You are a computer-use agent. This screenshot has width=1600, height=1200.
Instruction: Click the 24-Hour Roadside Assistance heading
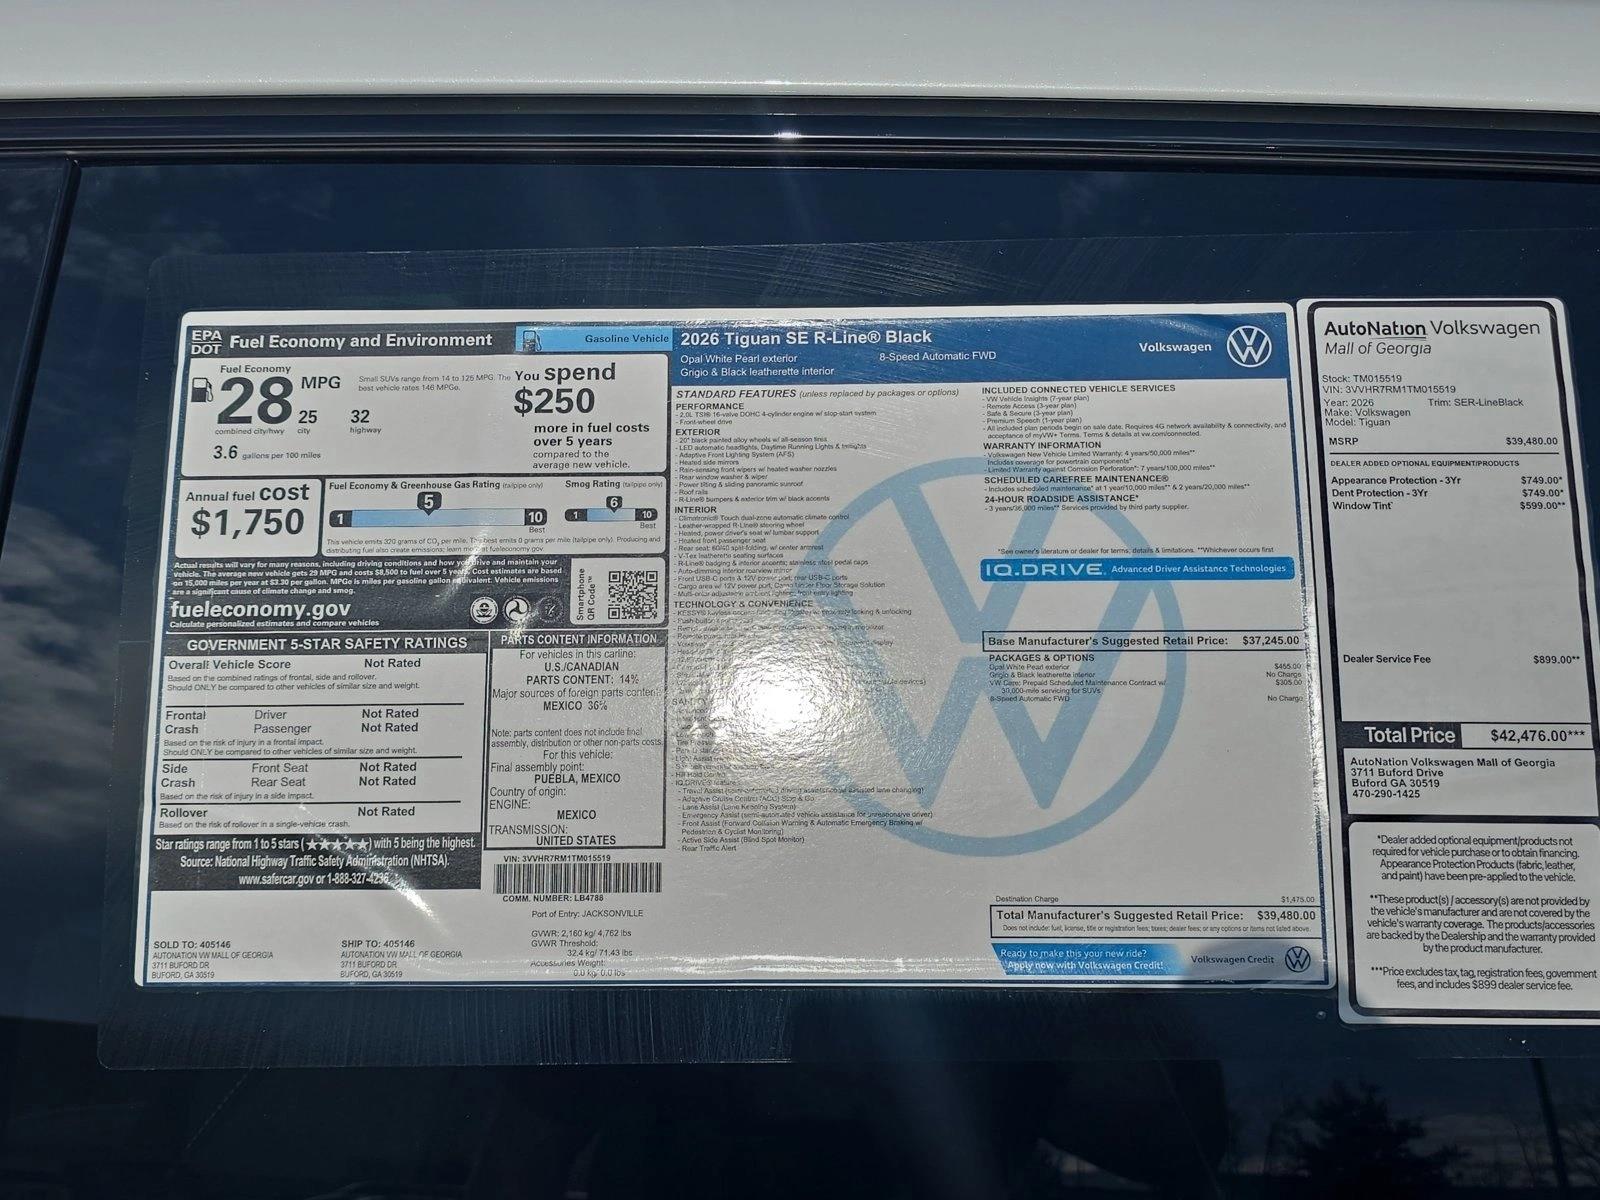[x=1061, y=498]
